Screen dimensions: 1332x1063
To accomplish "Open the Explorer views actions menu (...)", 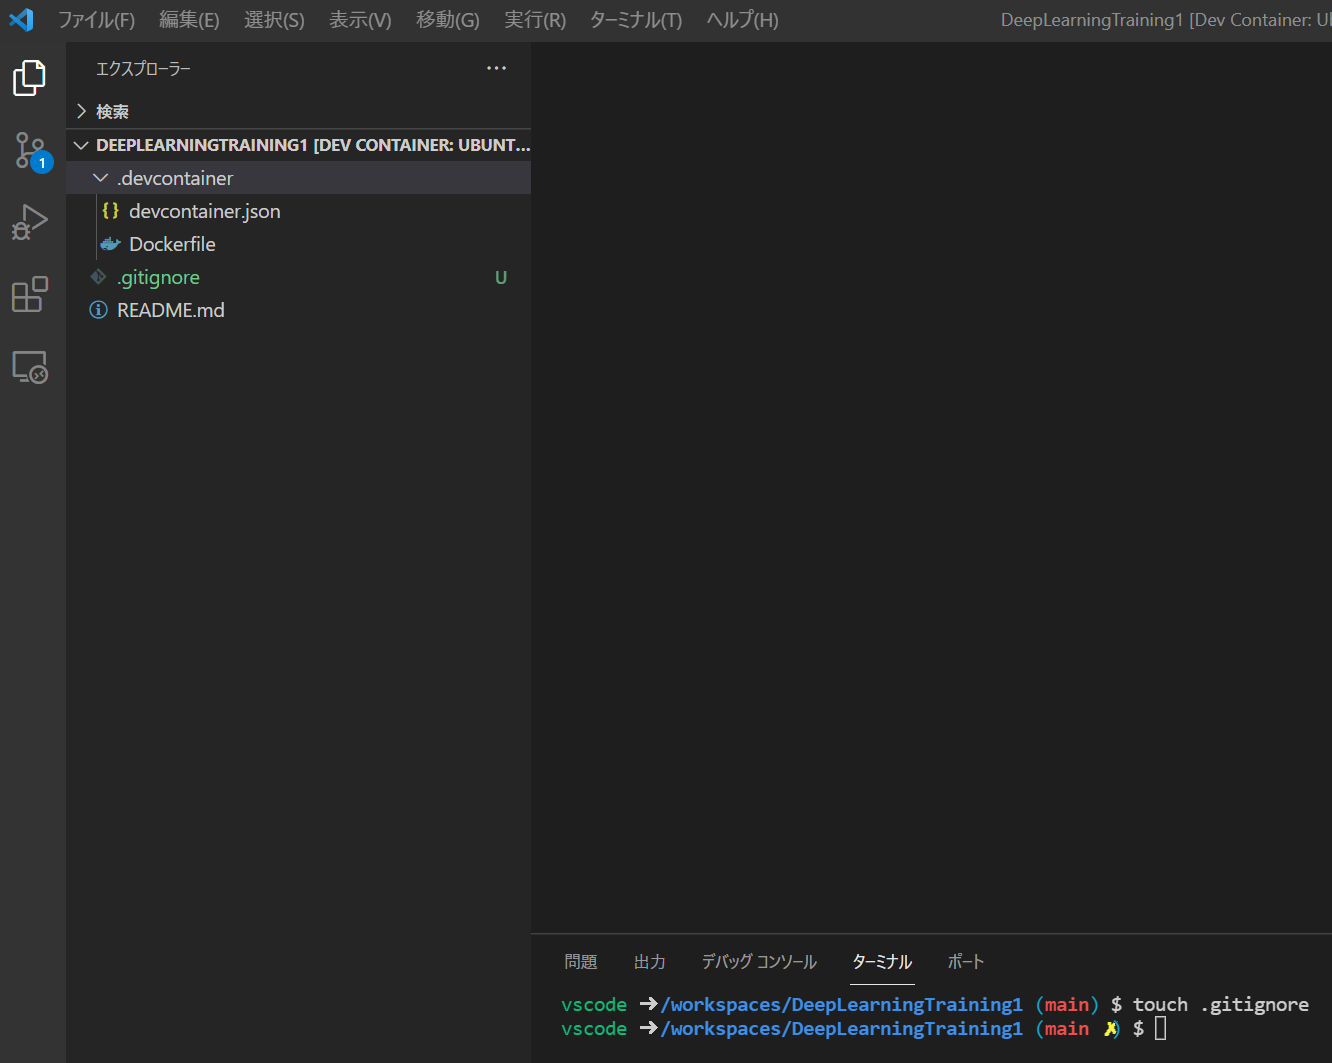I will 496,68.
